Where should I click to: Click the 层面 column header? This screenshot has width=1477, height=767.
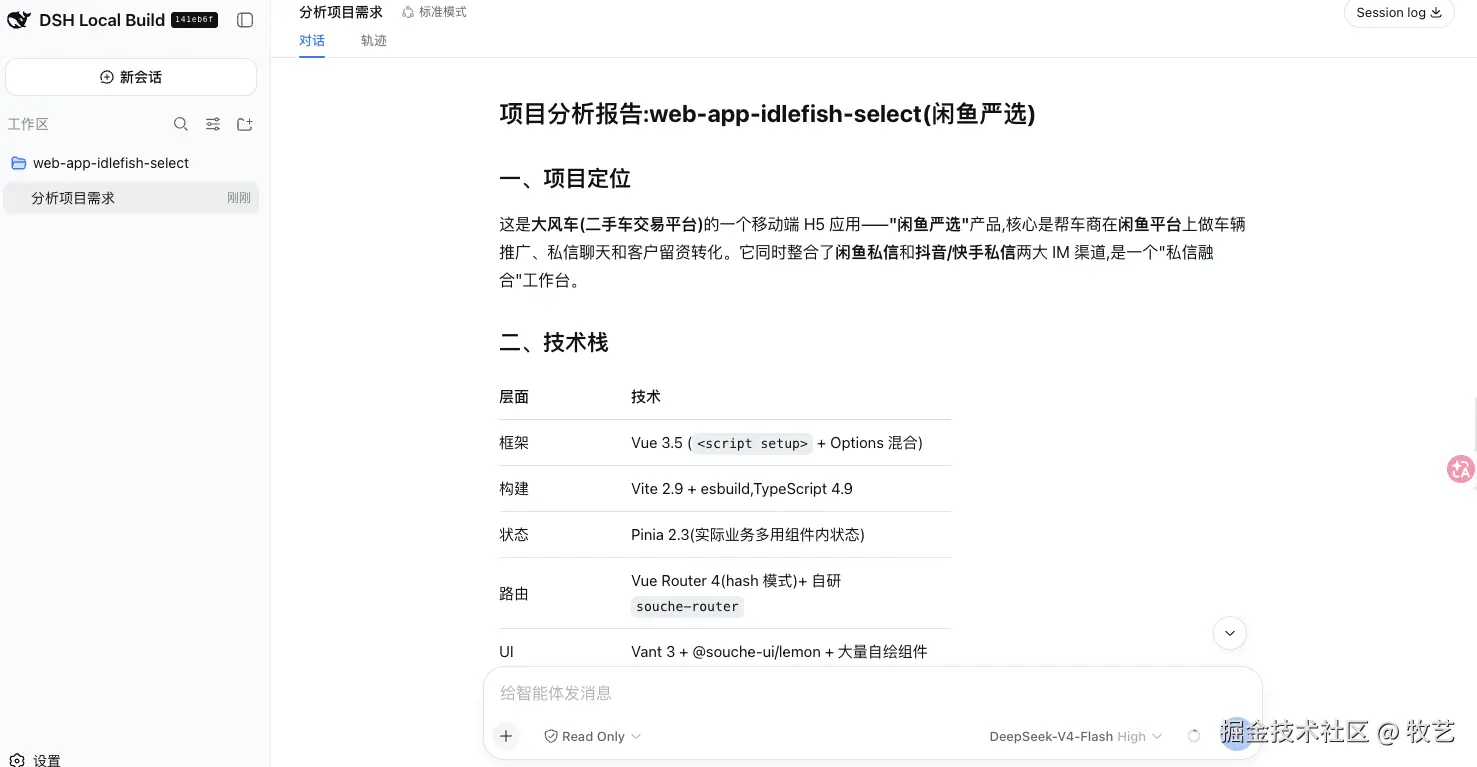(x=514, y=397)
